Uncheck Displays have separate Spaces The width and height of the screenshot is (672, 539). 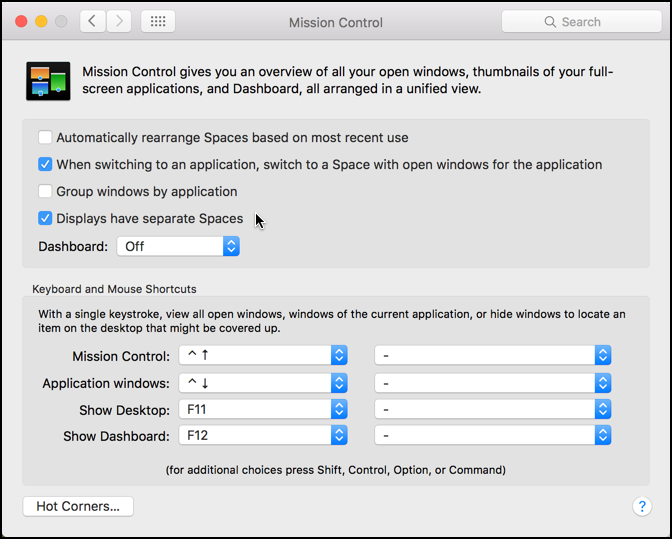pos(45,218)
